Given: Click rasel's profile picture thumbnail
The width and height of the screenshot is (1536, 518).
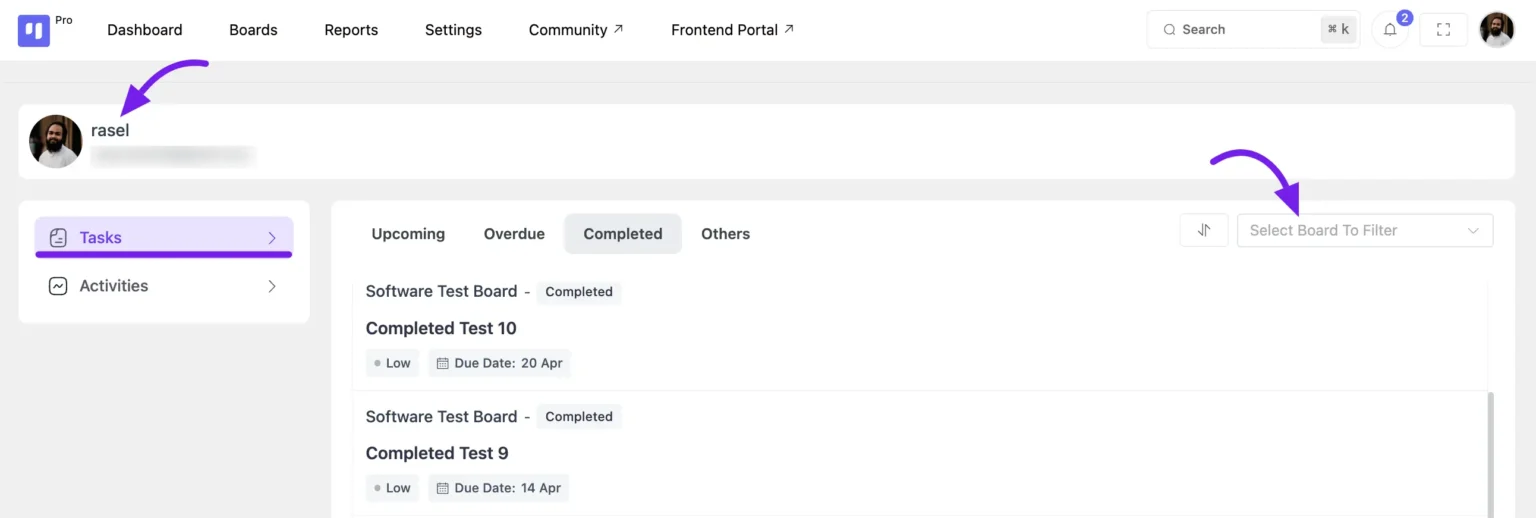Looking at the screenshot, I should (x=56, y=141).
